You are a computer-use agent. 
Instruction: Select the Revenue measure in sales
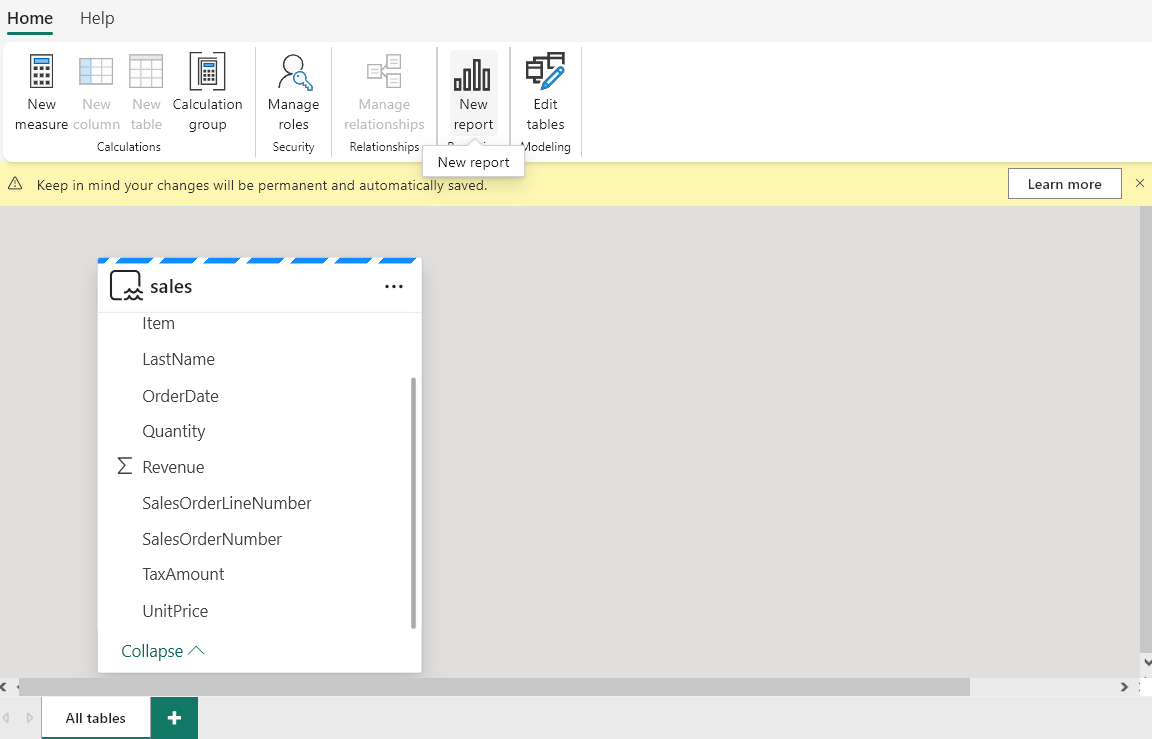point(173,466)
